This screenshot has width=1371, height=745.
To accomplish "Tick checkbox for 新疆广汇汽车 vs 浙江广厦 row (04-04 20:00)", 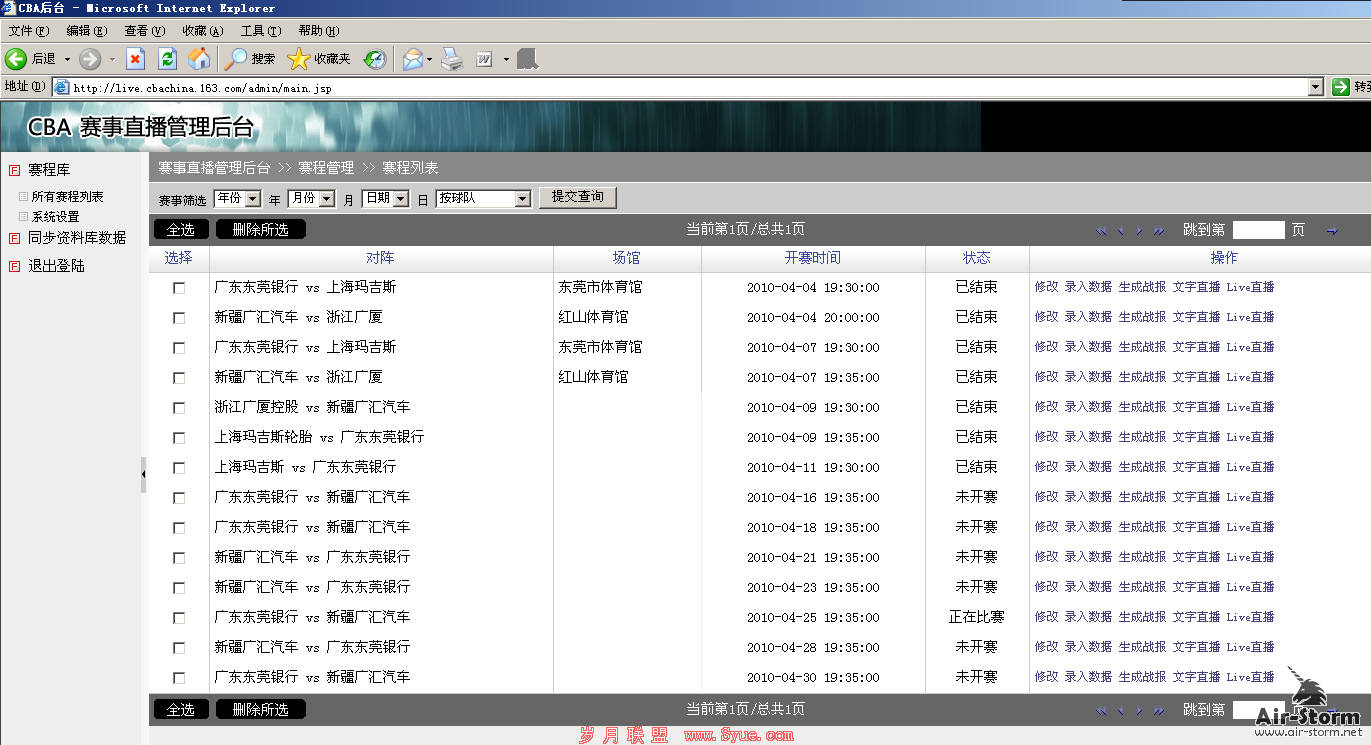I will 179,318.
